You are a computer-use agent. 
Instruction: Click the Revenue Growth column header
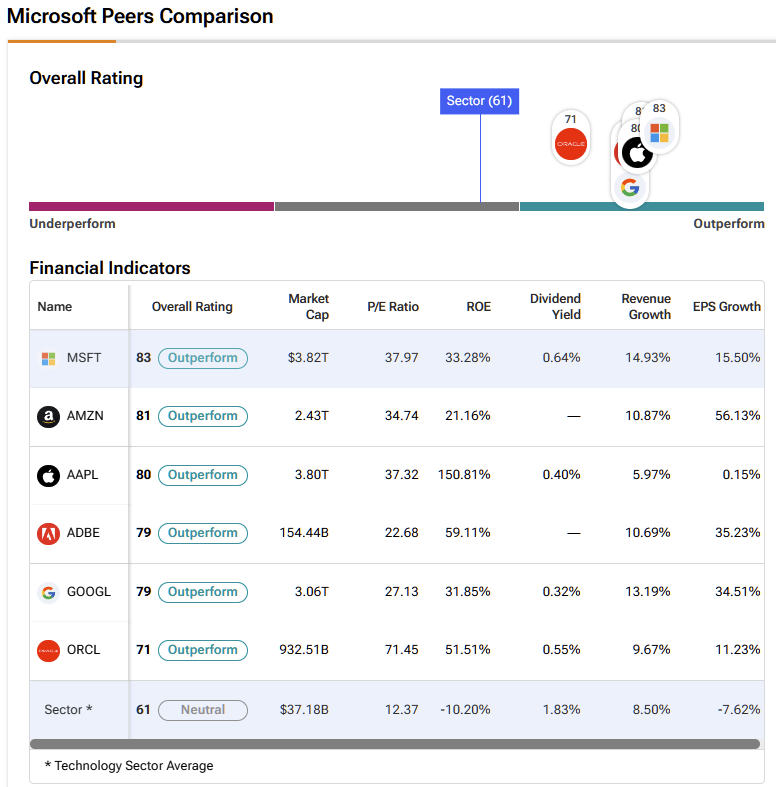[646, 306]
